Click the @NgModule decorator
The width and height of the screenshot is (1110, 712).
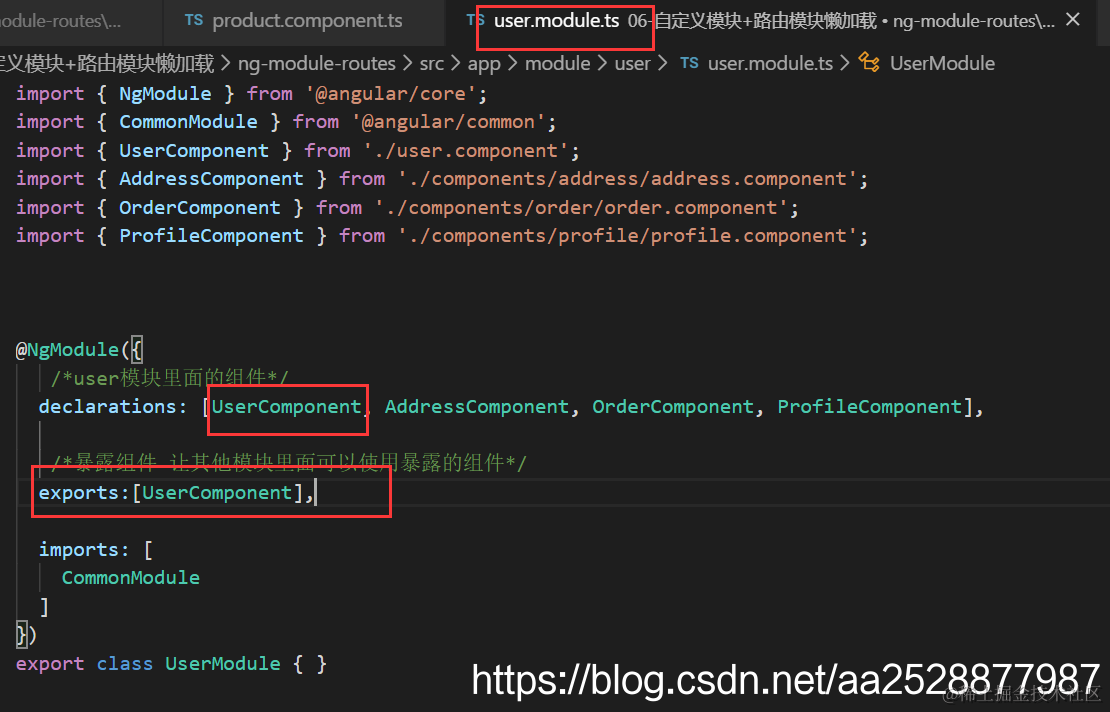(x=67, y=350)
